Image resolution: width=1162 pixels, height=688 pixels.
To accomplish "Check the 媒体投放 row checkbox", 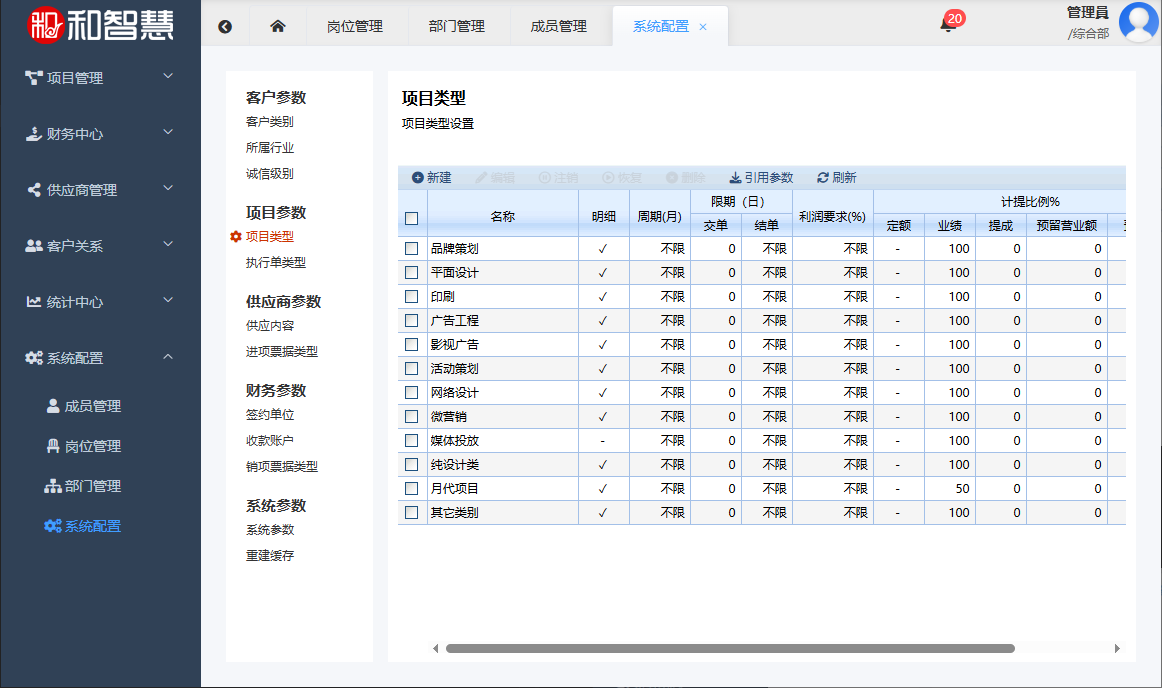I will (411, 440).
